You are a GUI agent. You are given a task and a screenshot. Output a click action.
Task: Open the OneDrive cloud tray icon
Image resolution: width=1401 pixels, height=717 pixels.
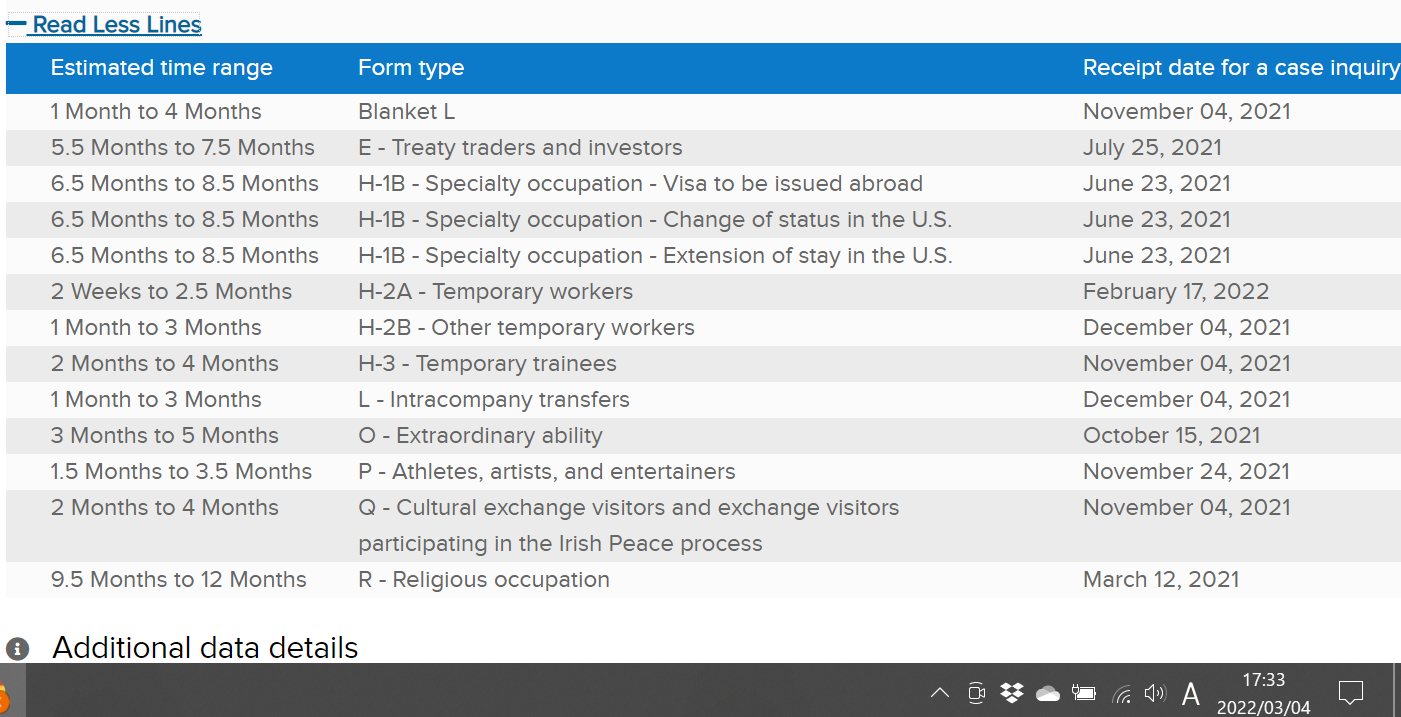[1047, 693]
